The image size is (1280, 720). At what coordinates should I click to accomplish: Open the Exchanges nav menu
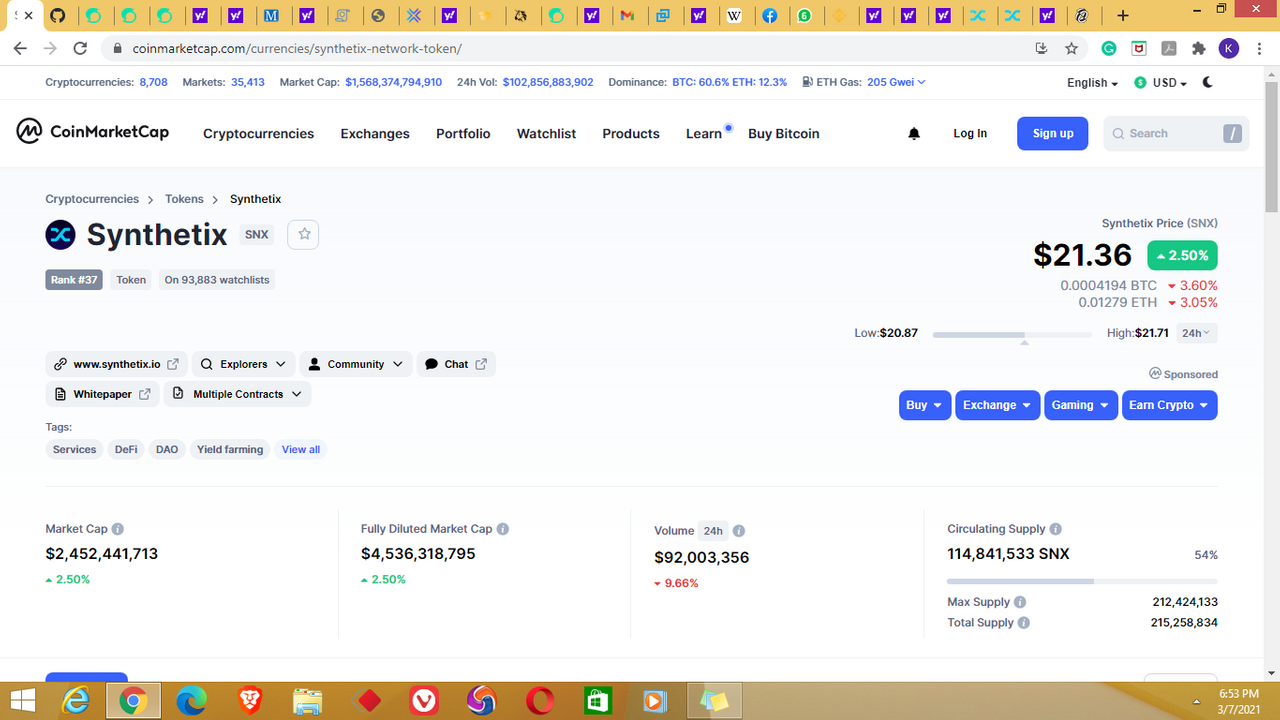tap(375, 133)
